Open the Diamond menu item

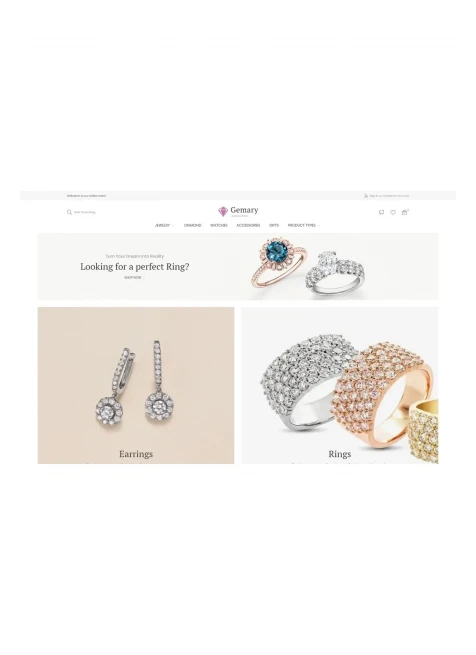click(193, 225)
